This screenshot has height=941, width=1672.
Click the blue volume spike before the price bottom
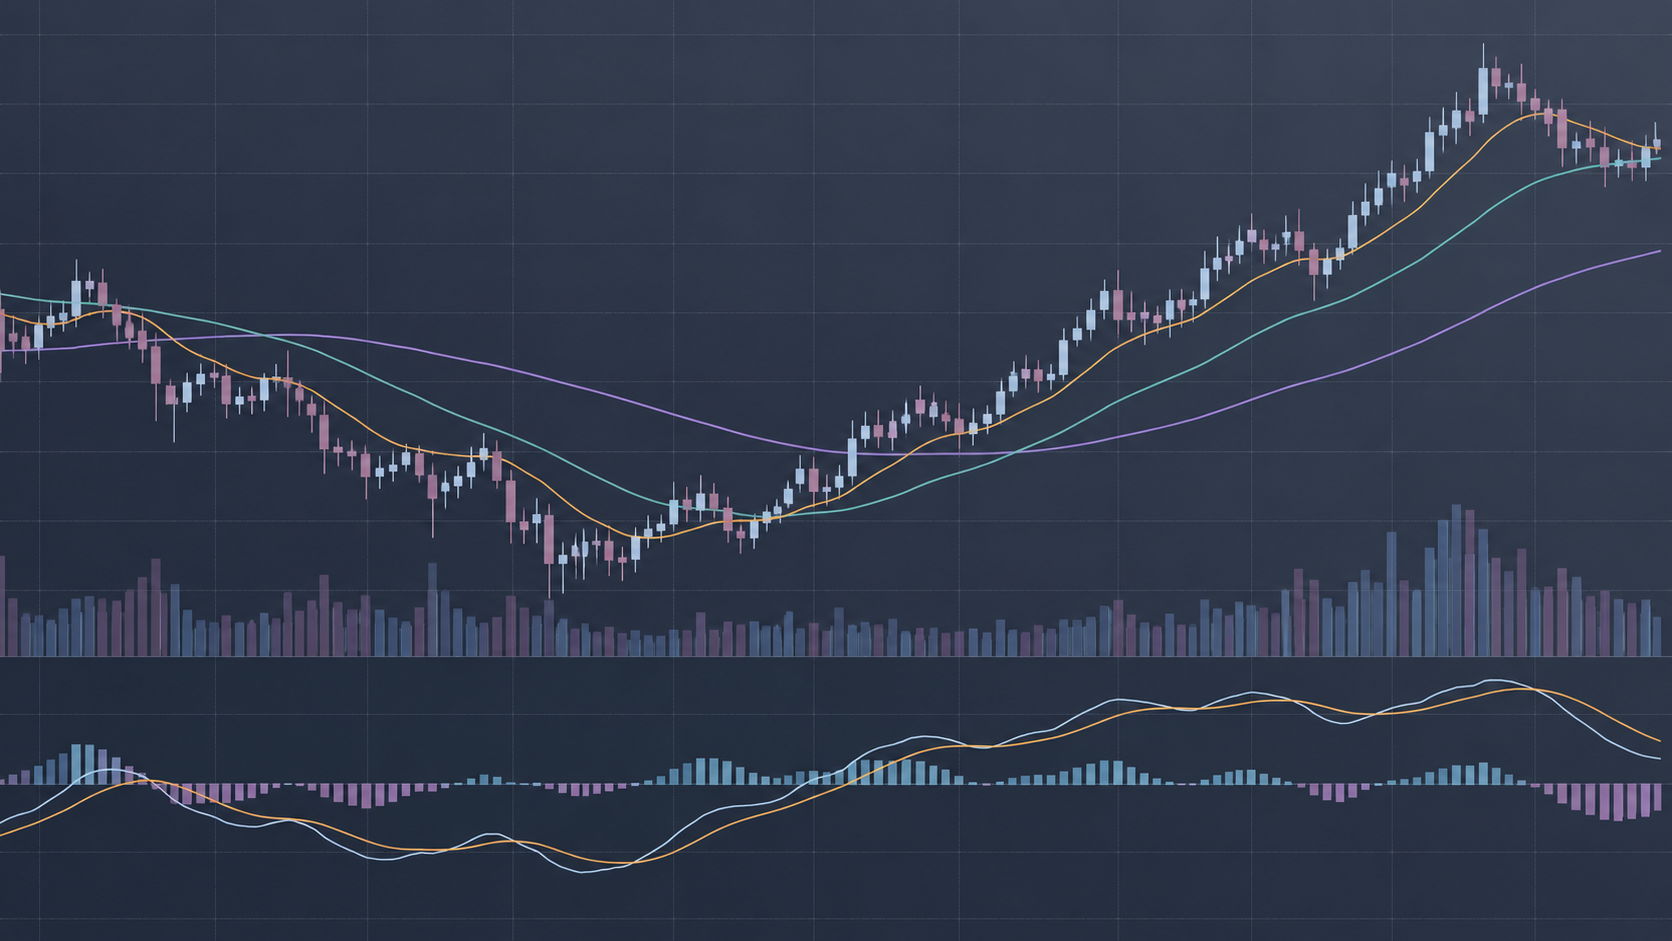(x=432, y=609)
